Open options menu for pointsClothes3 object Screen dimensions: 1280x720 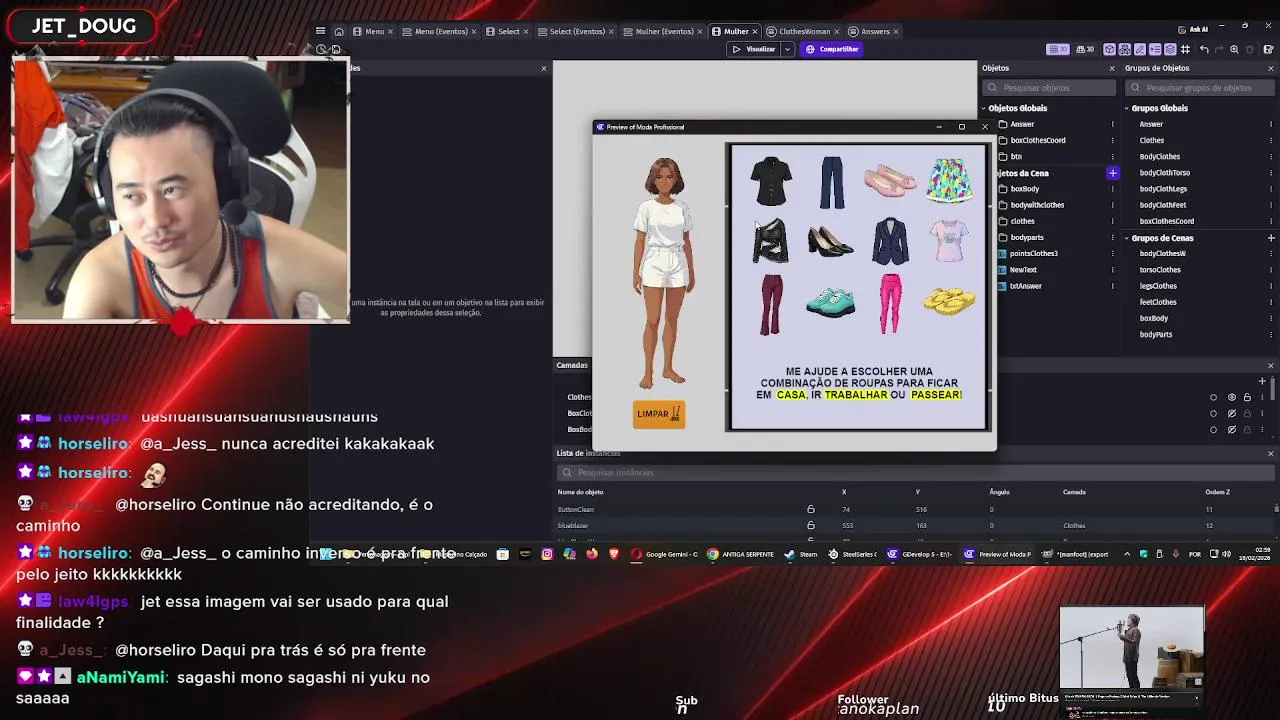(x=1112, y=254)
